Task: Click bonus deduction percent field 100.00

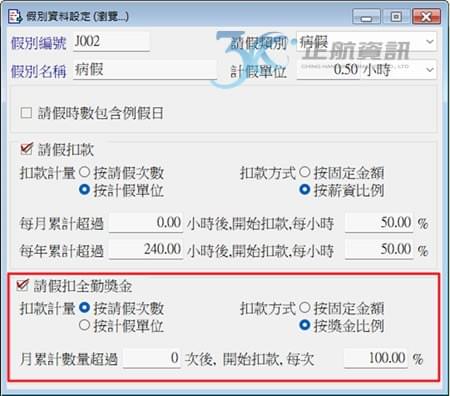Action: coord(376,358)
